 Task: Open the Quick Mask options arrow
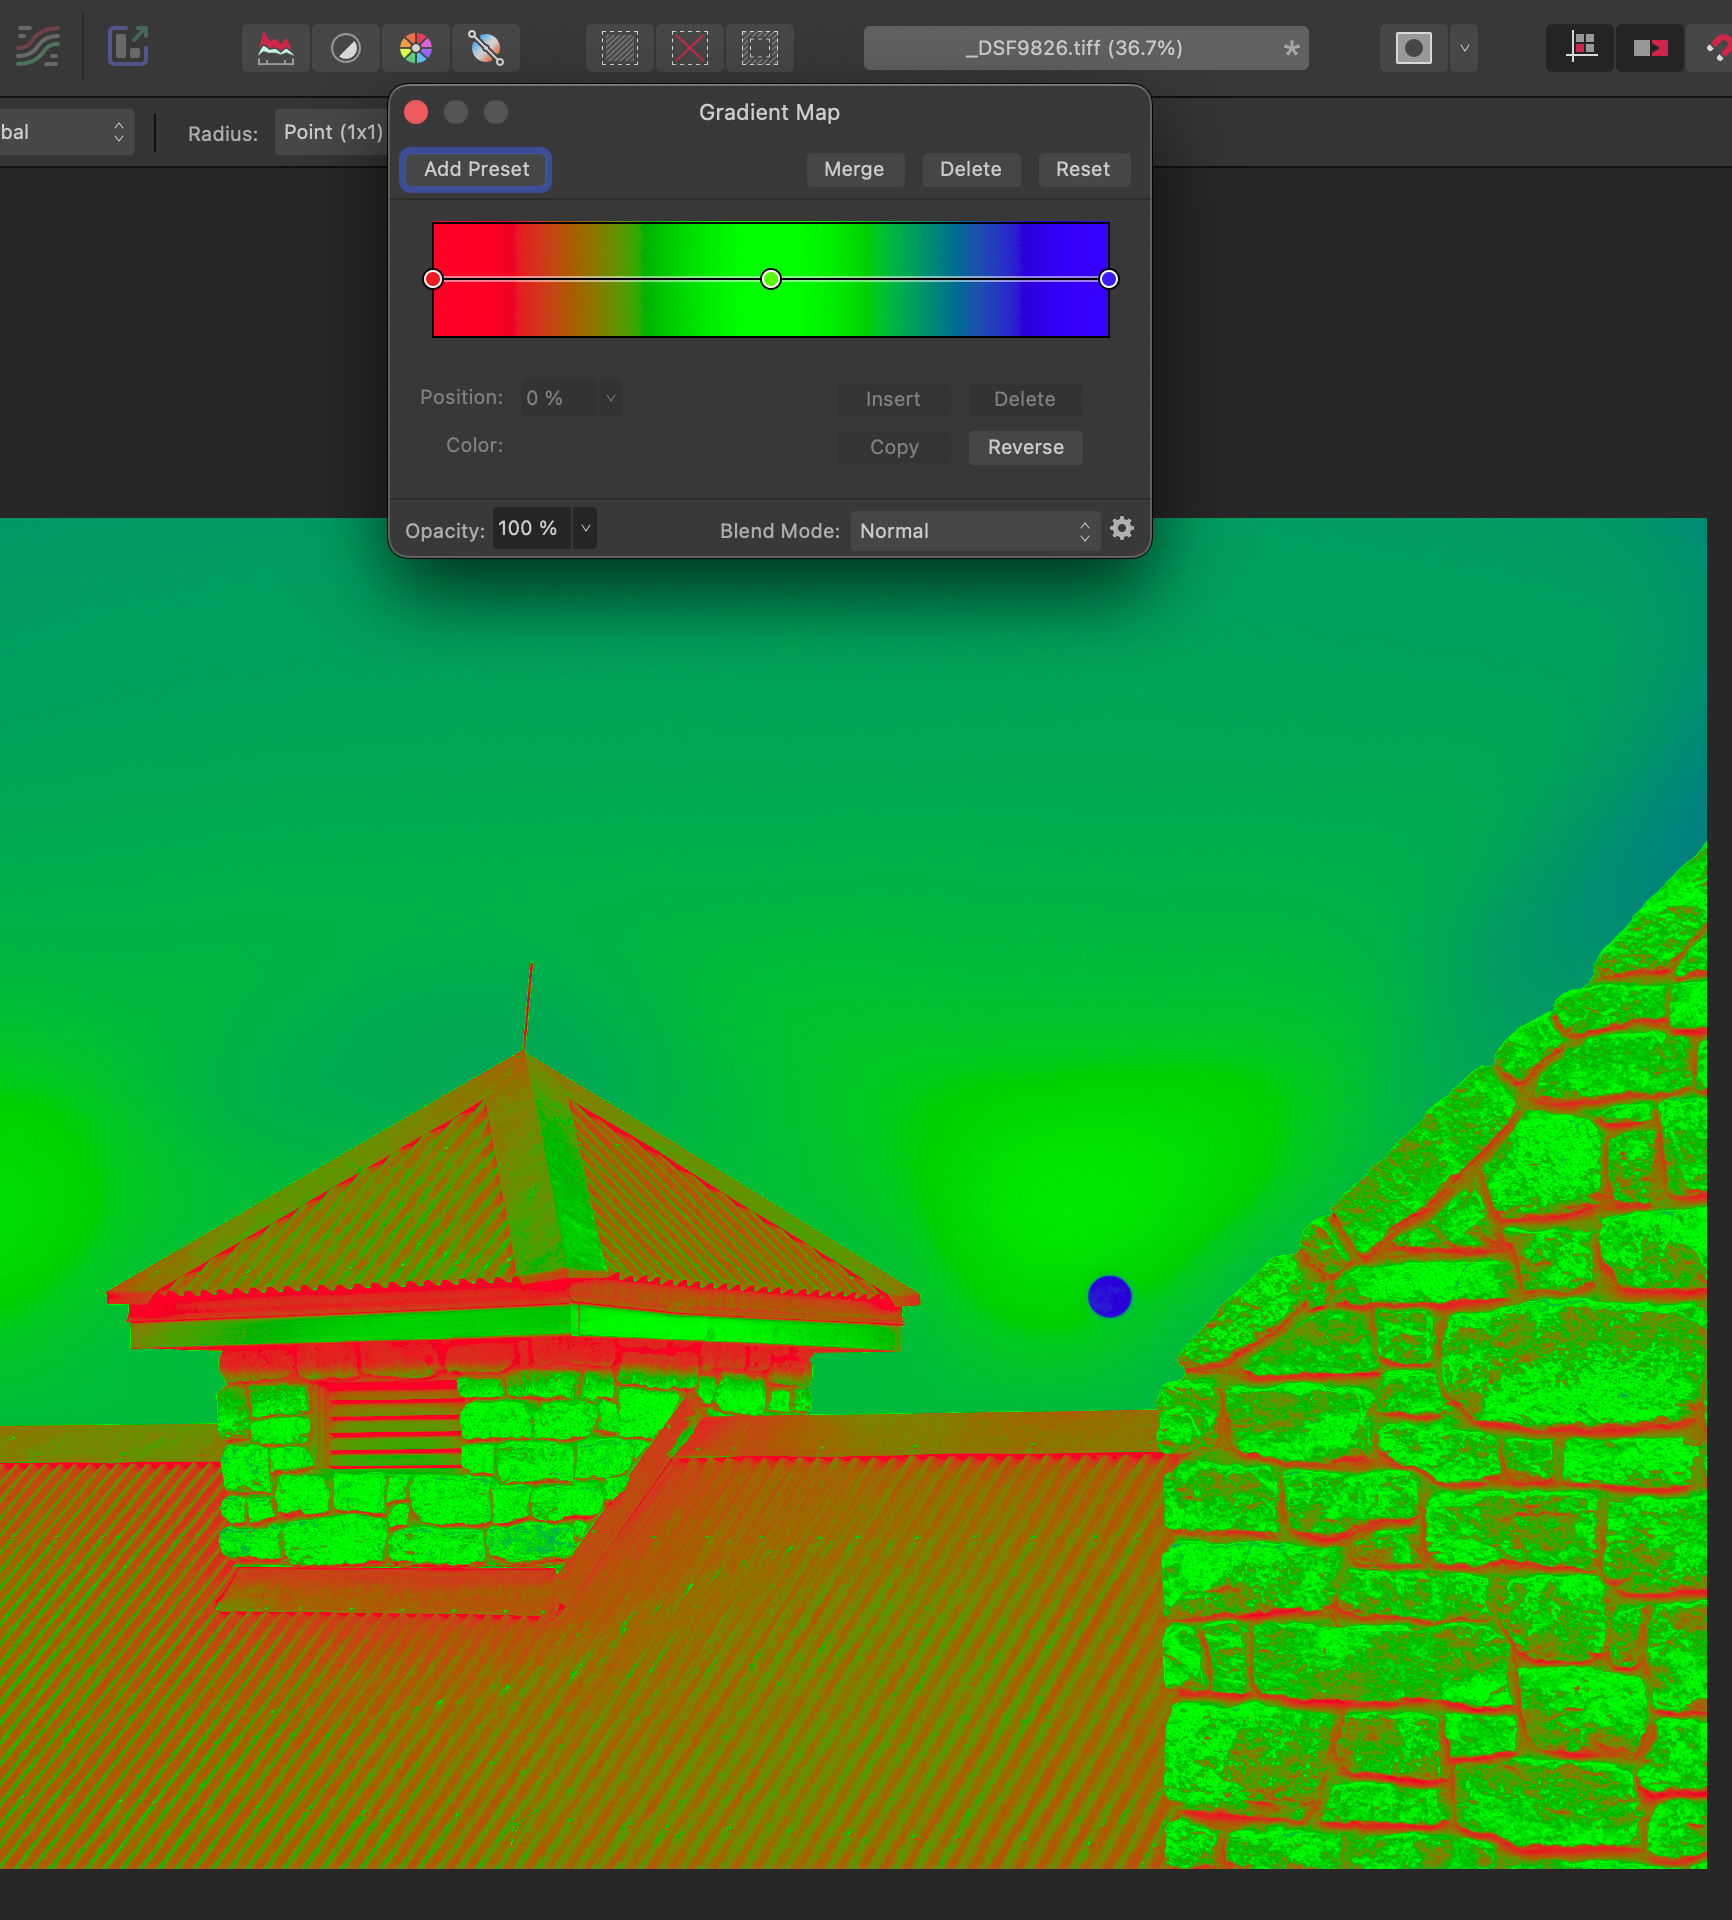(1464, 48)
